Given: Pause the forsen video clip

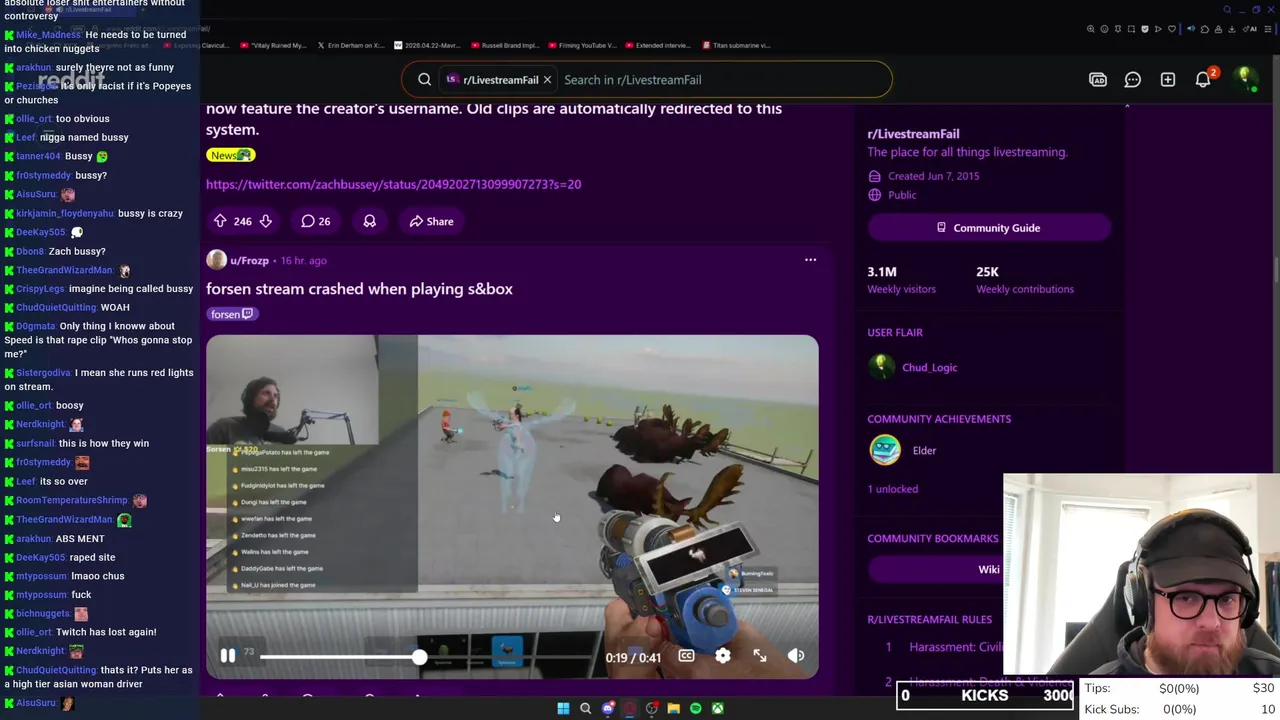Looking at the screenshot, I should [x=227, y=656].
